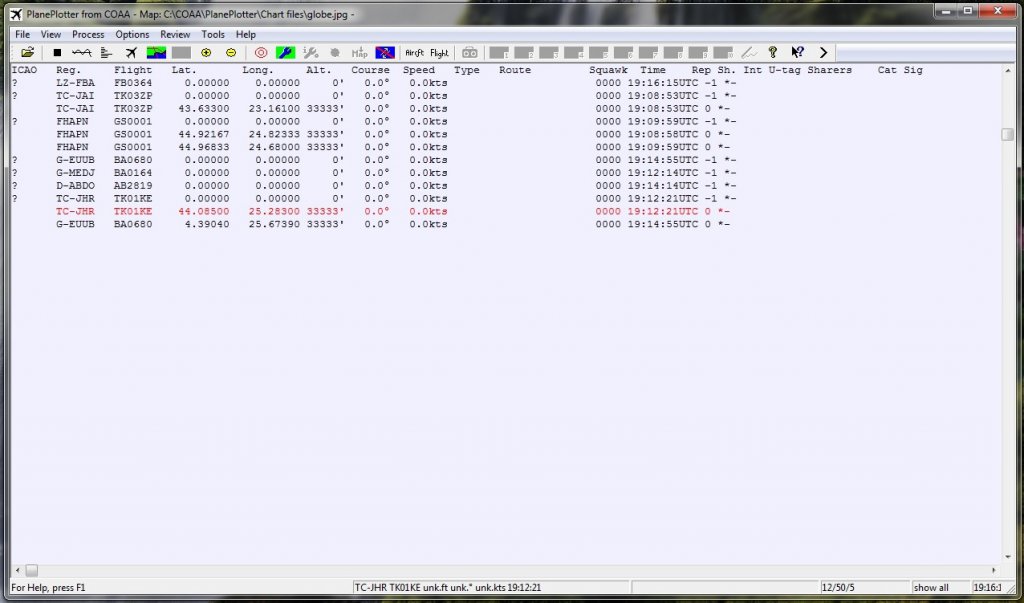
Task: Select latitude 43.63300 cell
Action: tap(204, 108)
